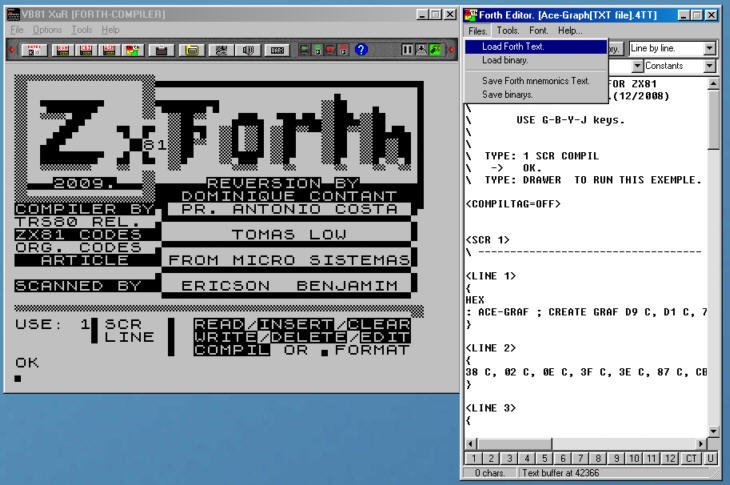Click screen button 12 in Forth Editor
Image resolution: width=730 pixels, height=485 pixels.
pyautogui.click(x=670, y=458)
